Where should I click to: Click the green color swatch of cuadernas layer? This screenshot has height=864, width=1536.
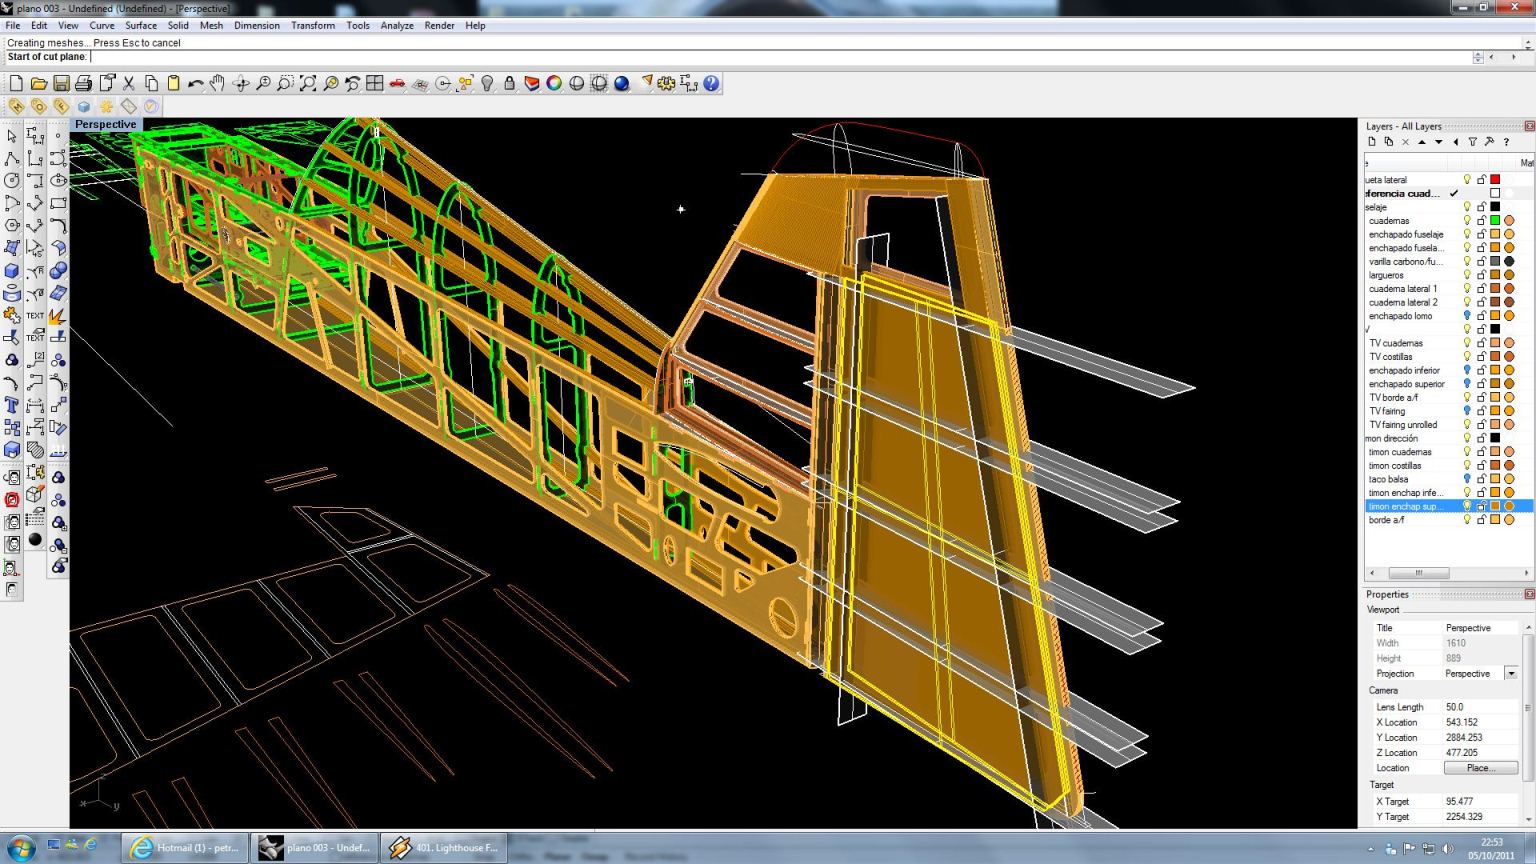coord(1495,221)
